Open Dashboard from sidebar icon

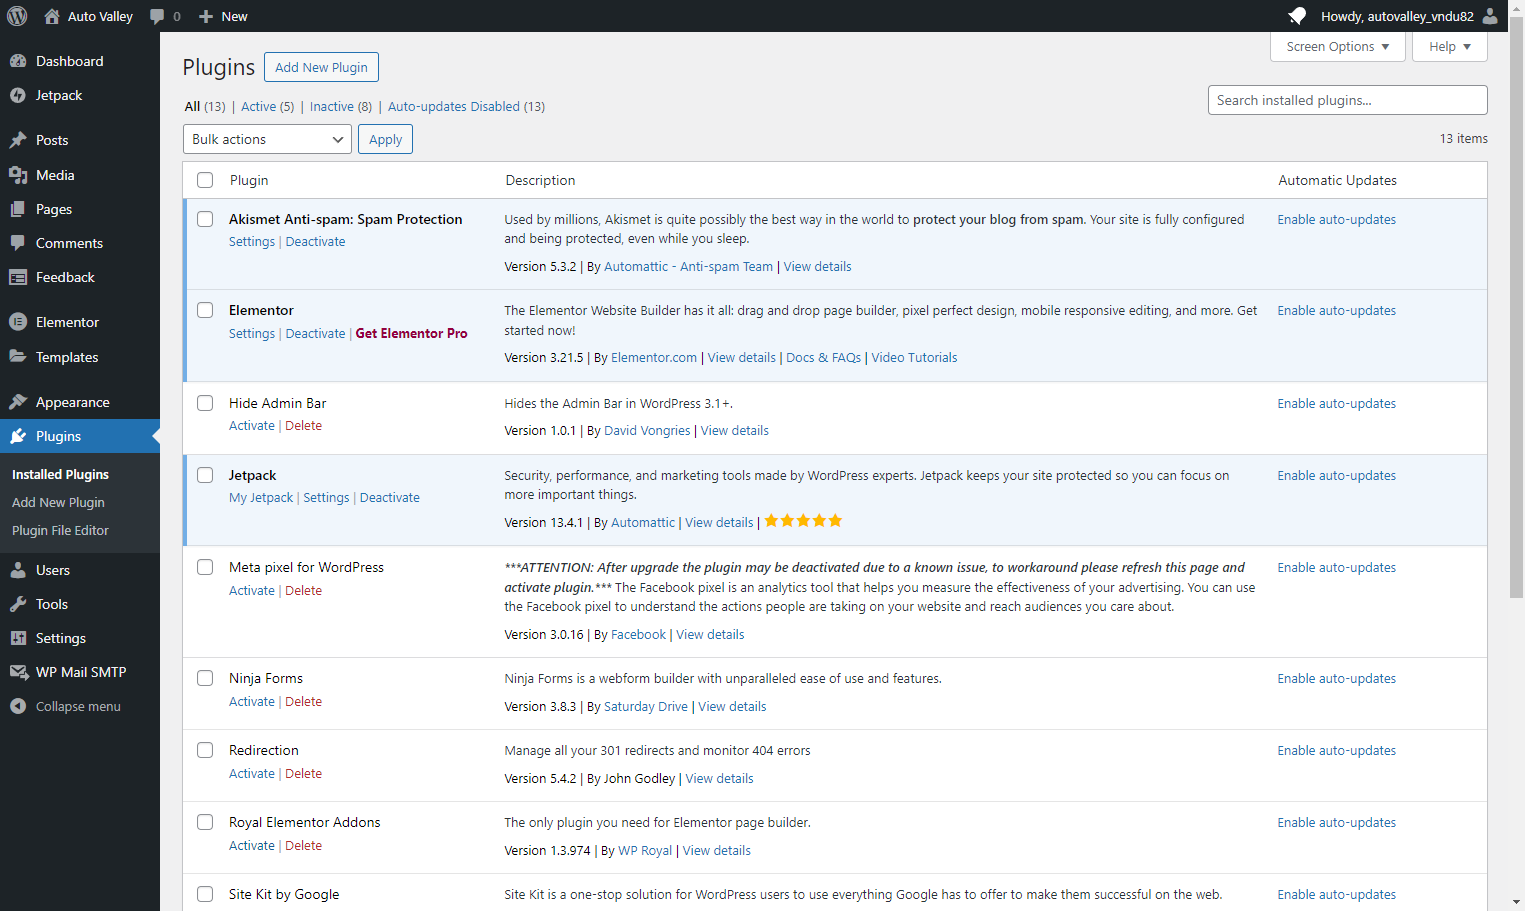[x=18, y=61]
